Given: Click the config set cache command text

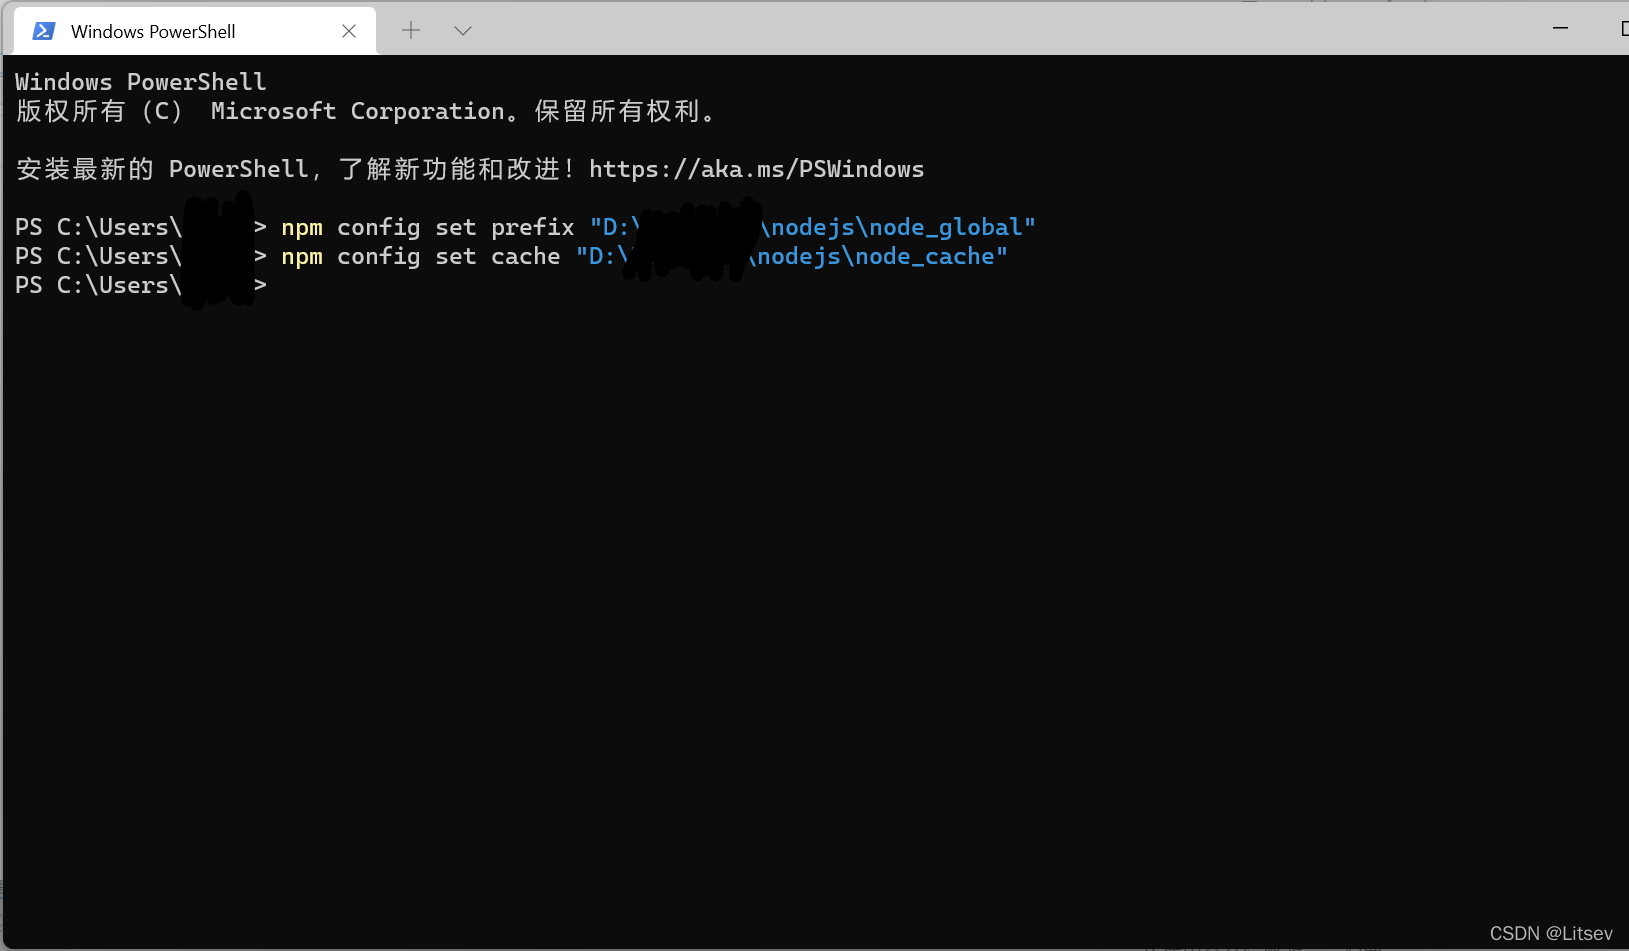Looking at the screenshot, I should 447,257.
